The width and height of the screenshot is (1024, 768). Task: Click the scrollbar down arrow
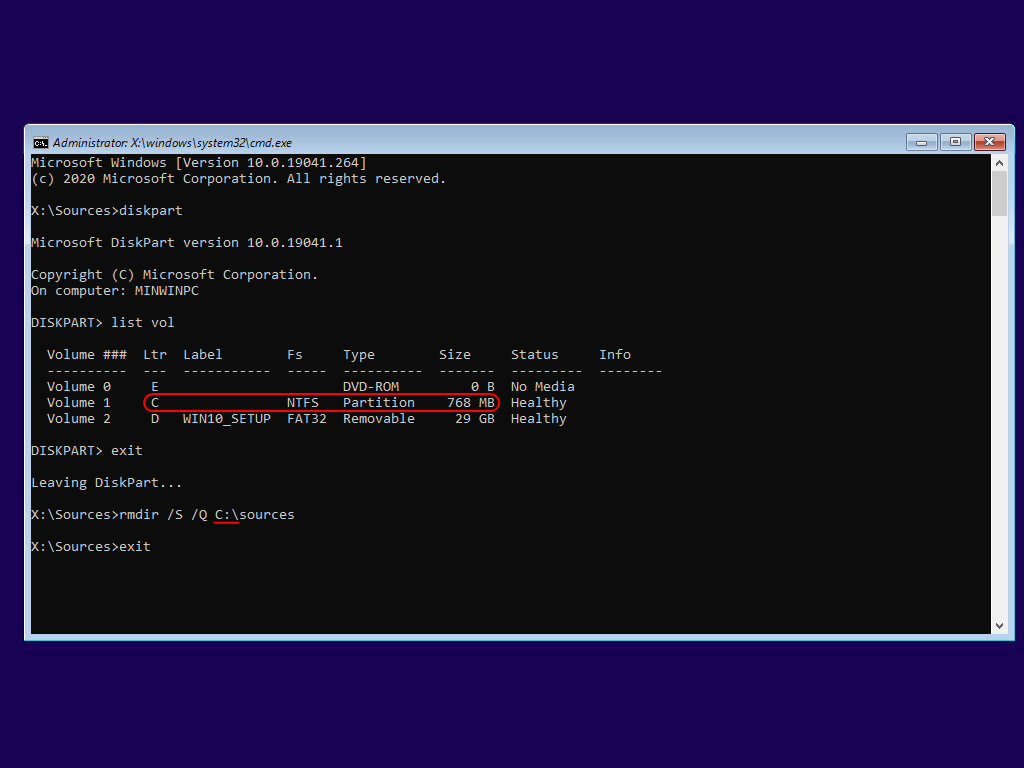[x=999, y=626]
